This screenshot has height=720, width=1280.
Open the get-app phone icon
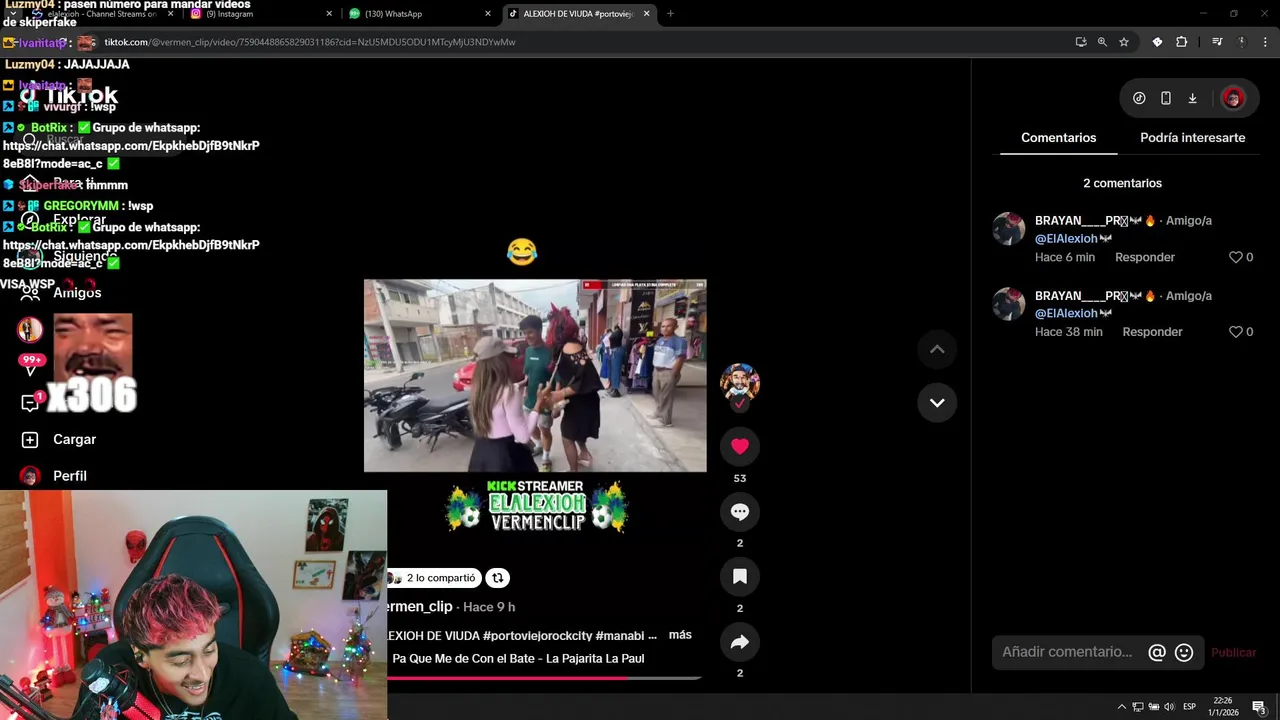point(1166,98)
